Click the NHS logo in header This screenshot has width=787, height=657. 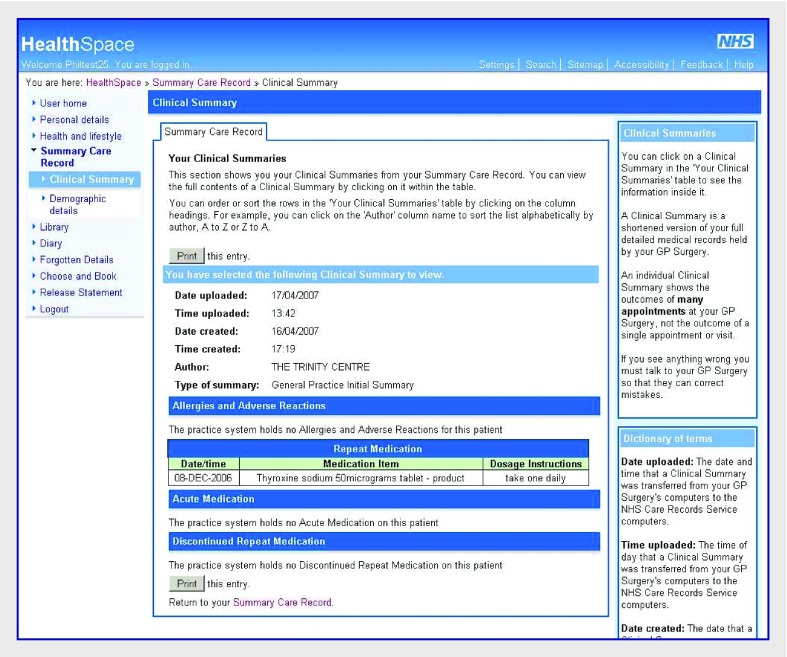735,41
